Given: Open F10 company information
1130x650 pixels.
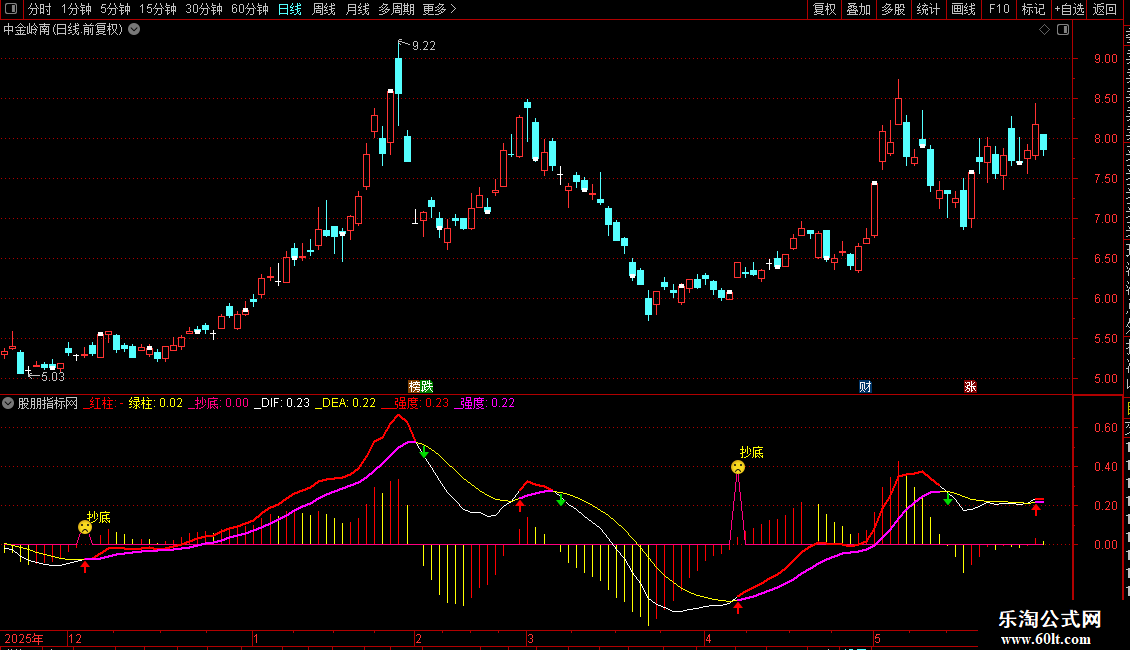Looking at the screenshot, I should click(x=999, y=9).
